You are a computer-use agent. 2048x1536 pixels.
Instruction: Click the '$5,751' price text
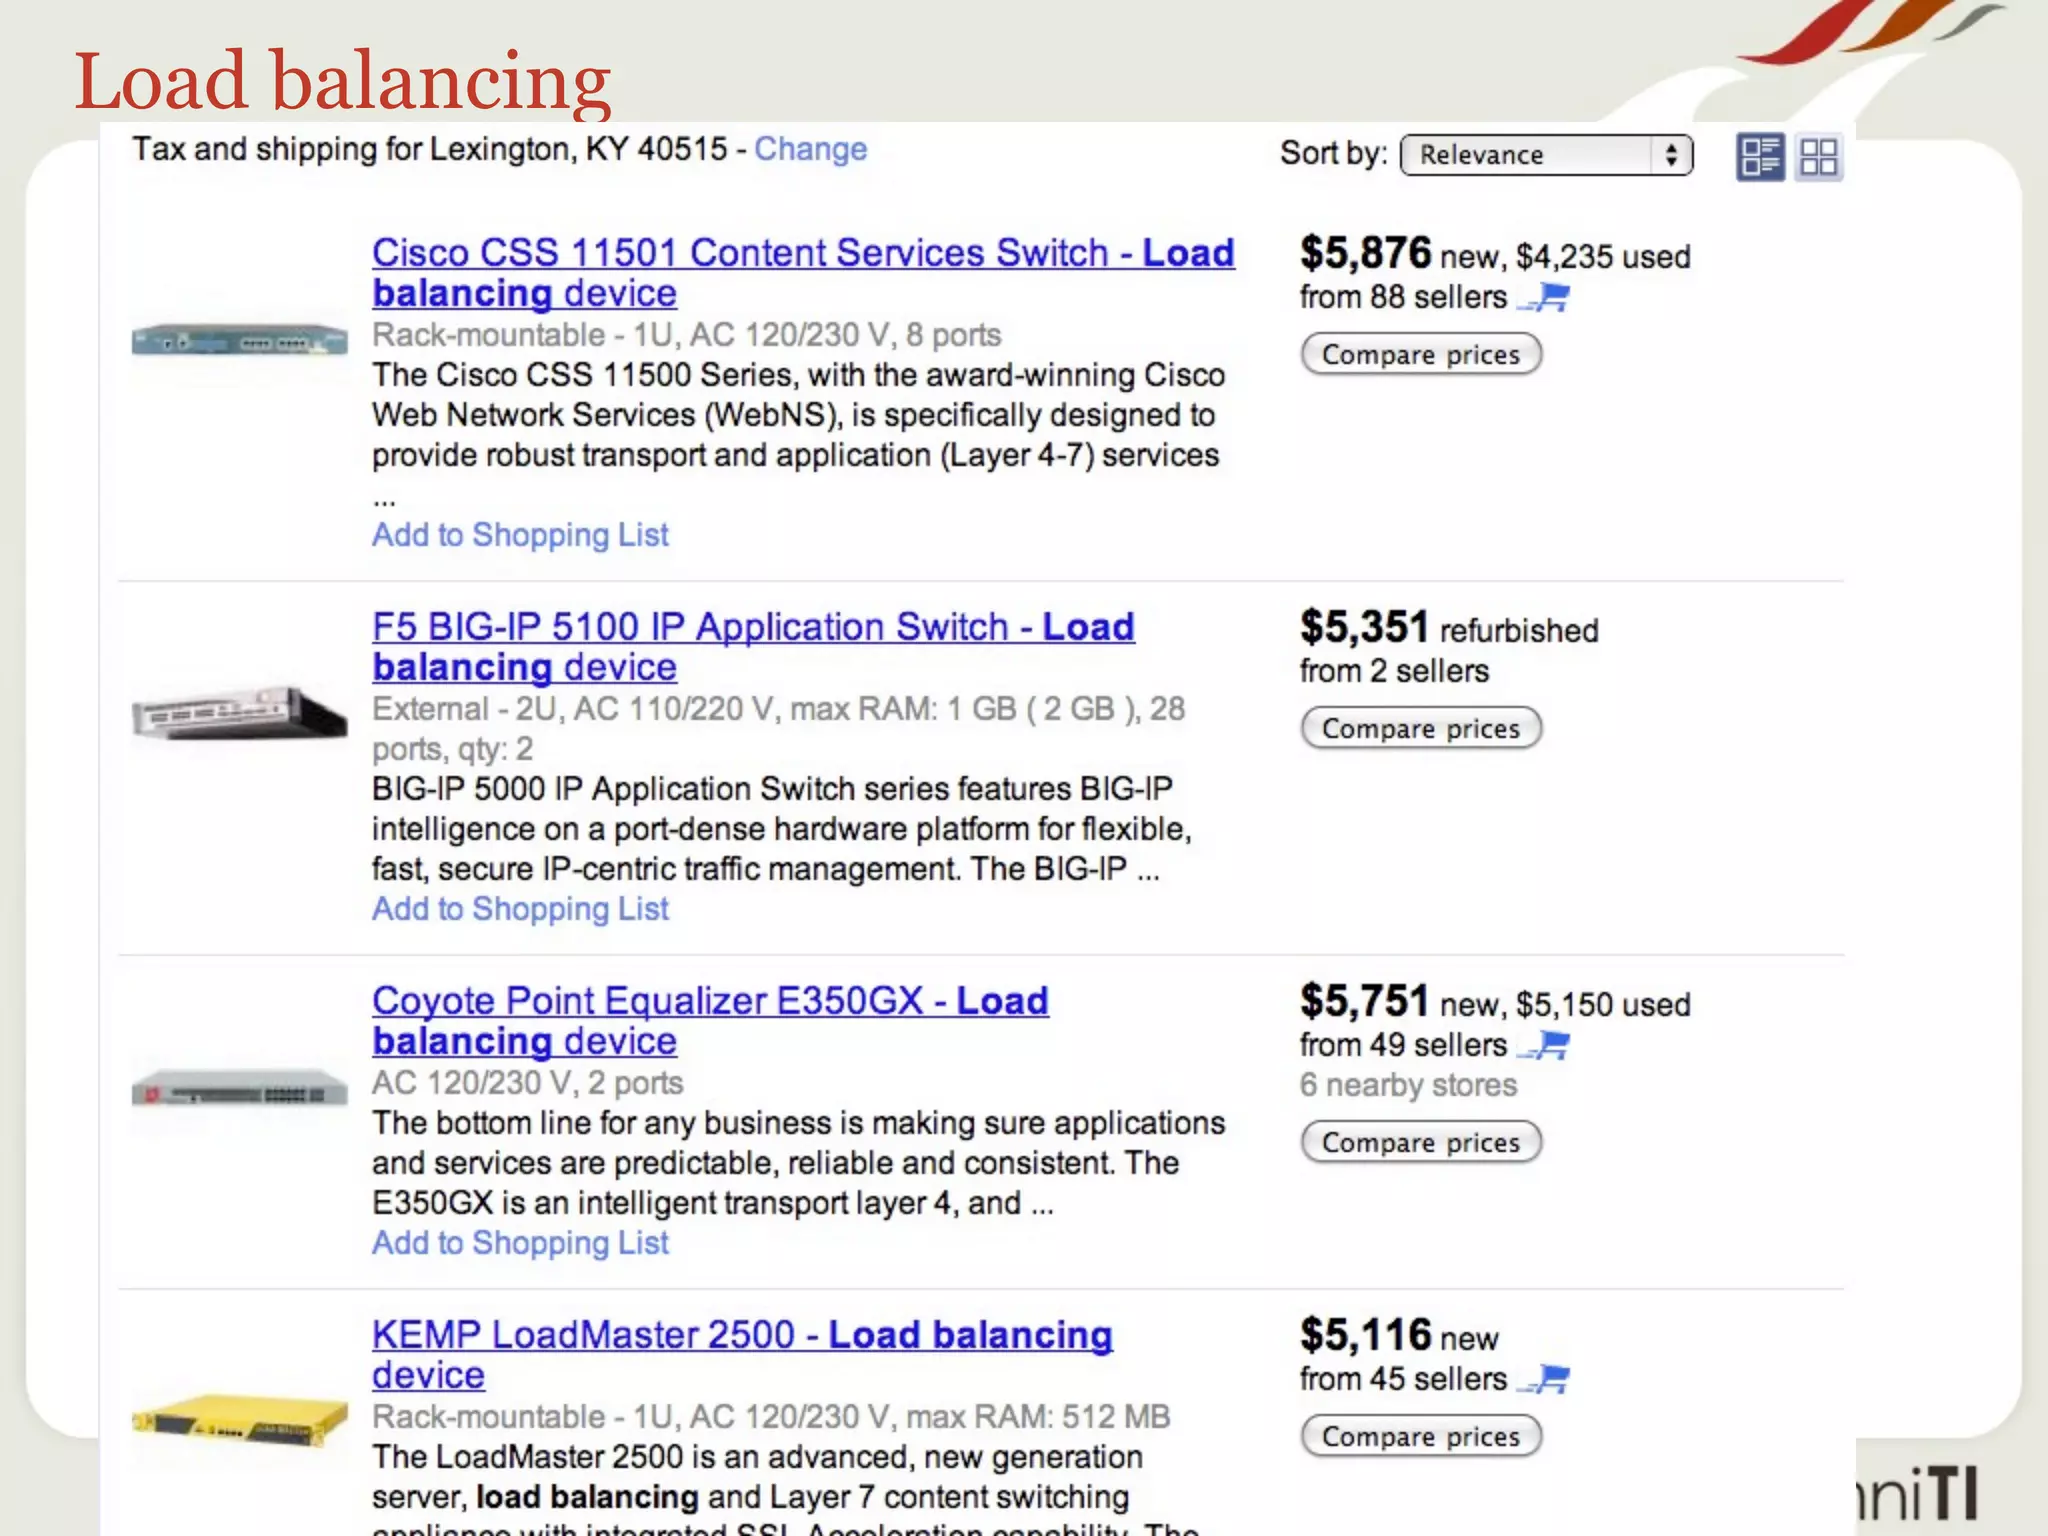(1364, 1001)
